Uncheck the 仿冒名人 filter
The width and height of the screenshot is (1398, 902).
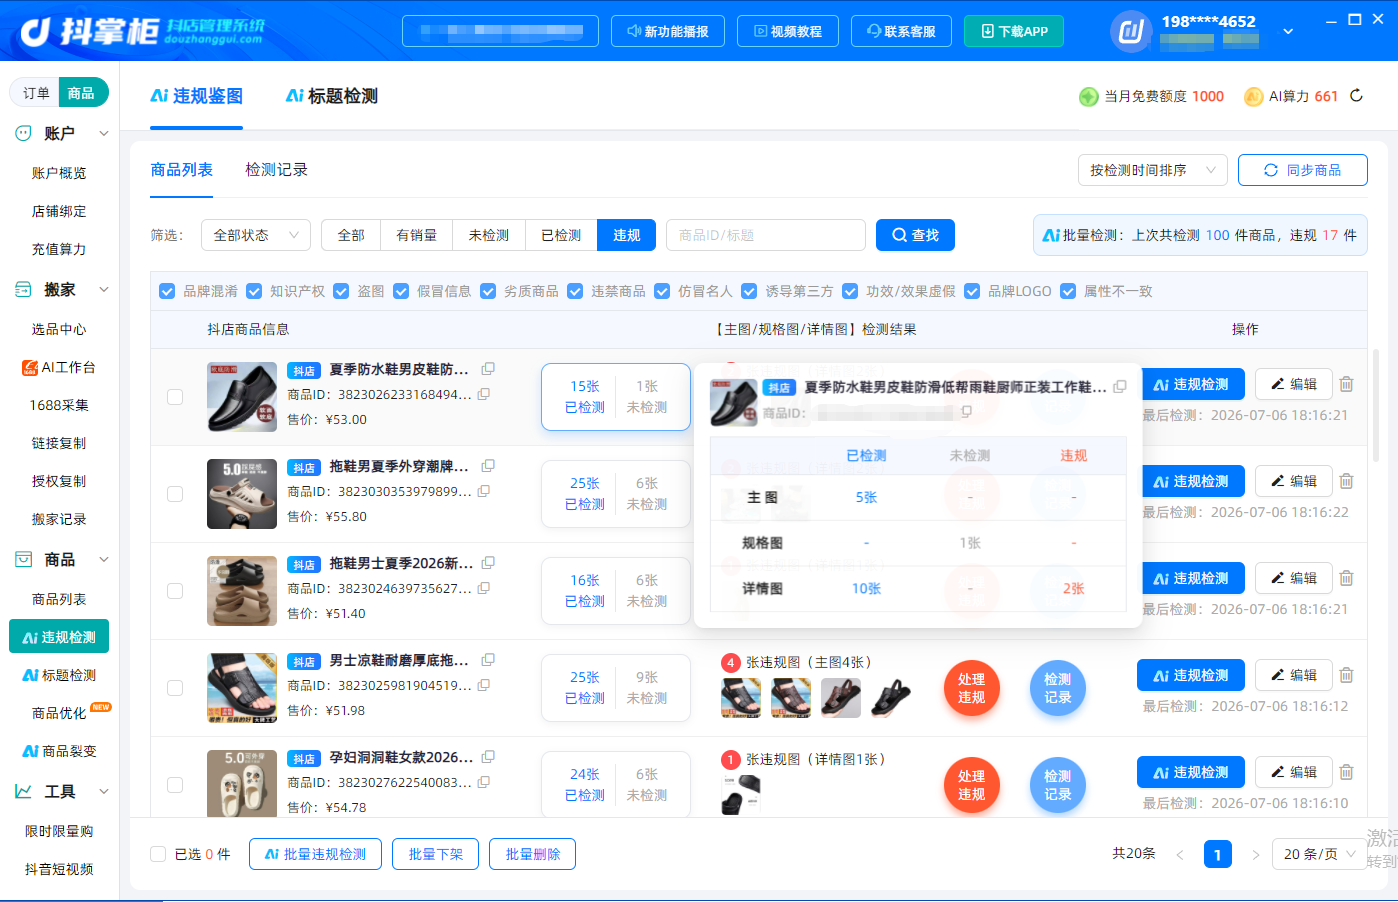click(x=662, y=291)
